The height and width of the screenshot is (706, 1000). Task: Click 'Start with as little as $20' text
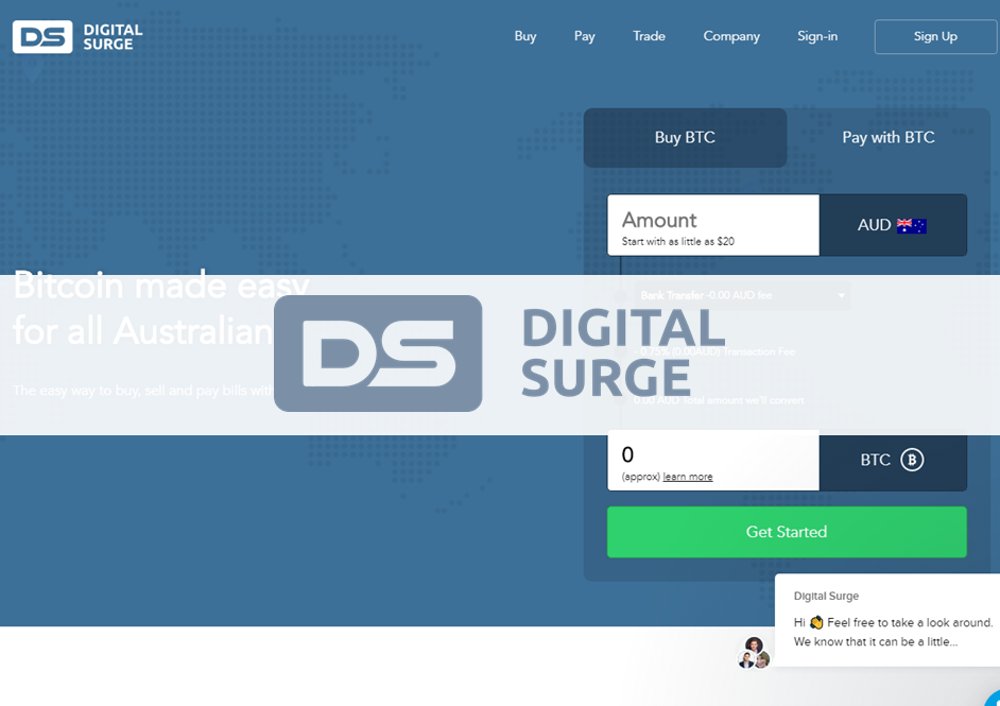click(x=677, y=242)
